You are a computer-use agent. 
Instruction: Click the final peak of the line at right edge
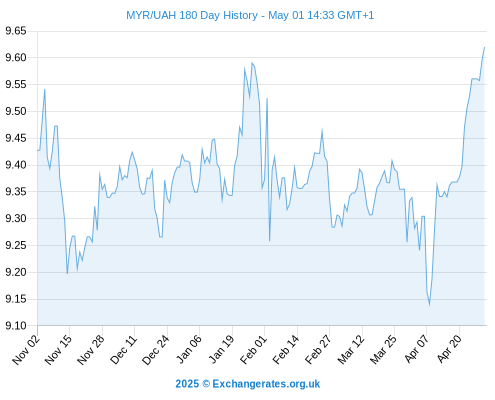(484, 48)
